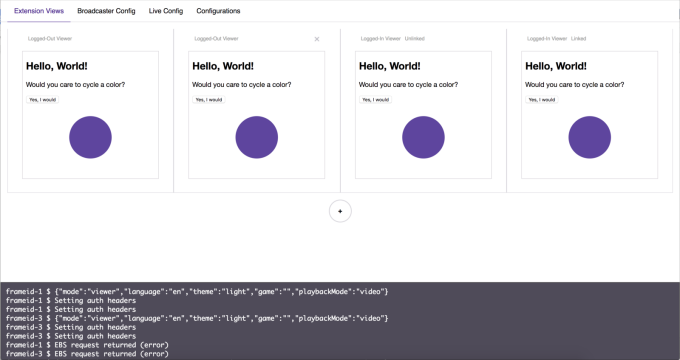Click 'Would you care to cycle a color?' in Linked view
Image resolution: width=680 pixels, height=360 pixels.
point(575,85)
